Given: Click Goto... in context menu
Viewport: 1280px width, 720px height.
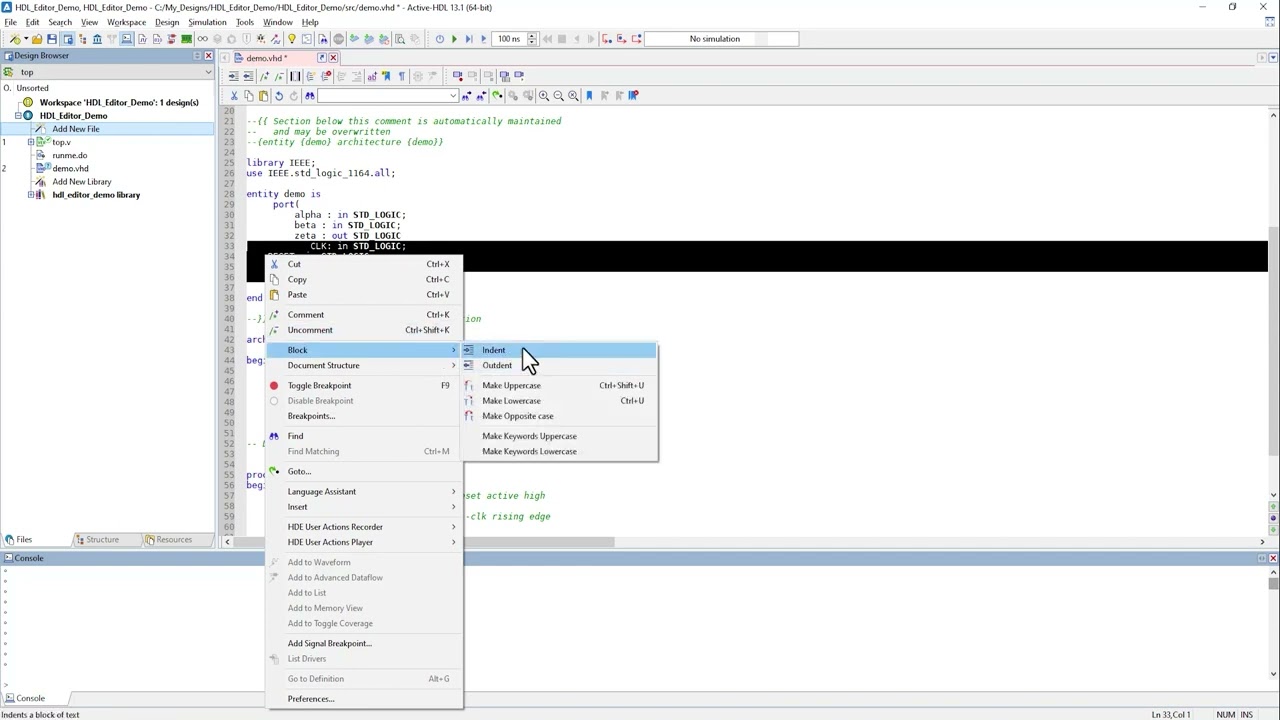Looking at the screenshot, I should point(299,471).
